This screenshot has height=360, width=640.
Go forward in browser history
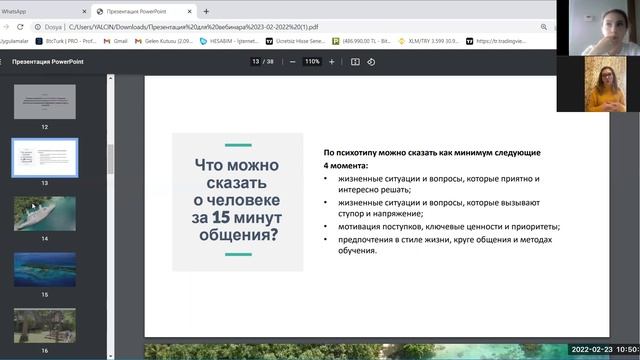[6, 27]
